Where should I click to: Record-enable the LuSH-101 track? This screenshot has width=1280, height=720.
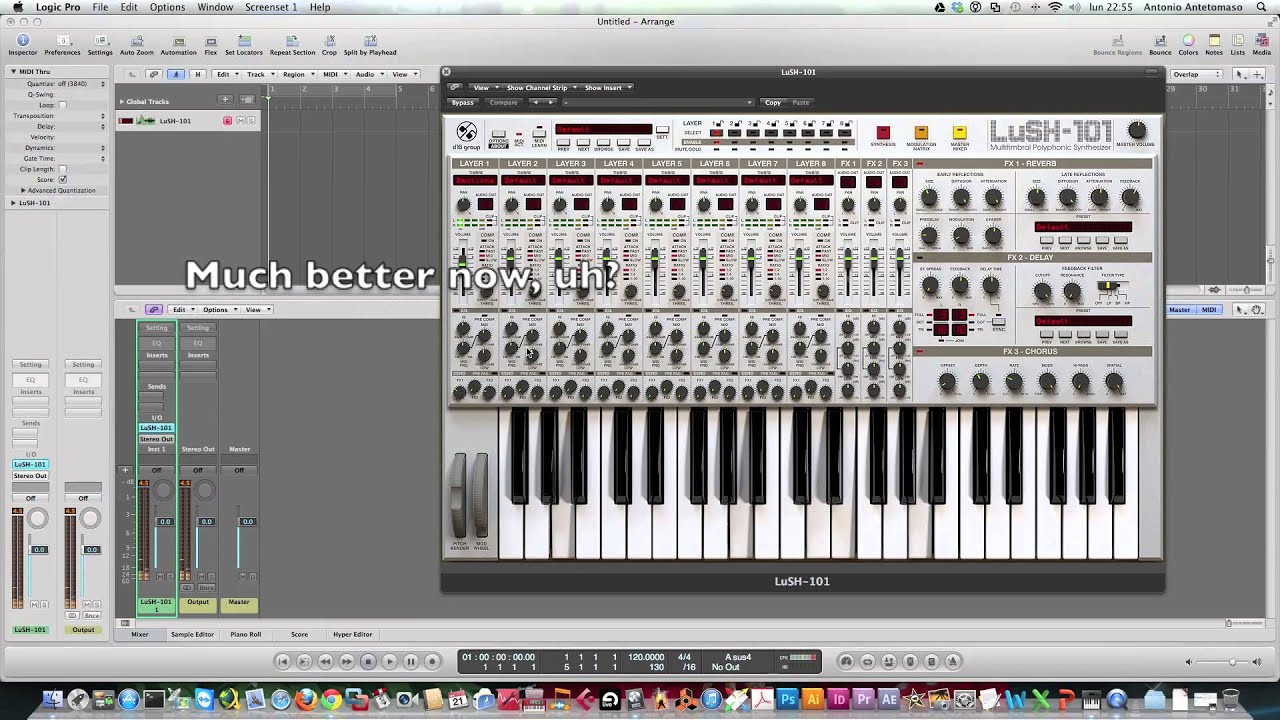pyautogui.click(x=227, y=121)
